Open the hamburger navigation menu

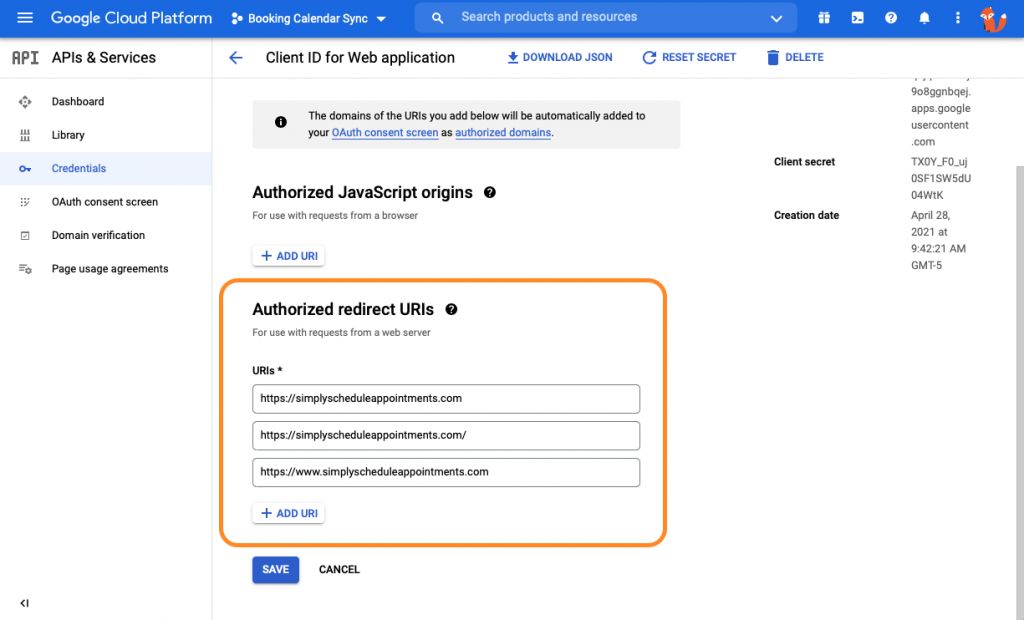pos(25,18)
